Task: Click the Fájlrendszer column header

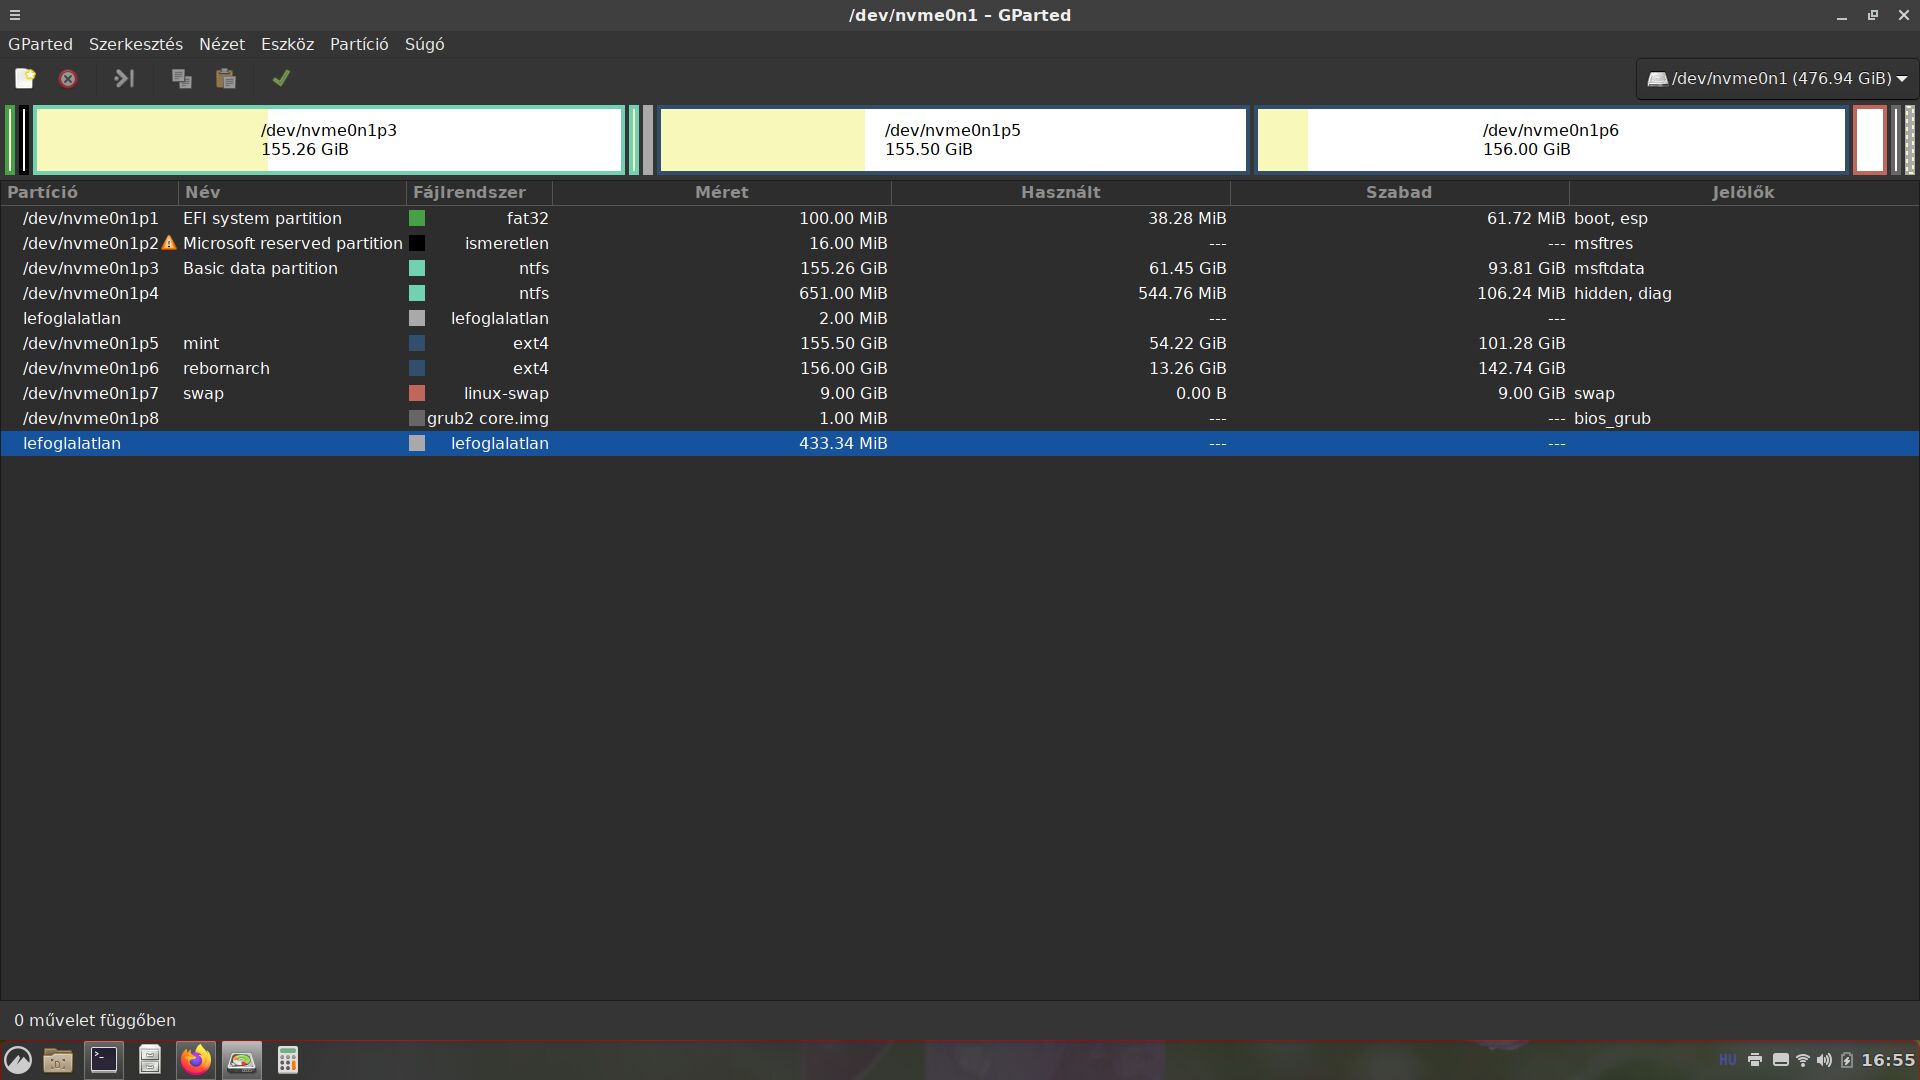Action: tap(479, 192)
